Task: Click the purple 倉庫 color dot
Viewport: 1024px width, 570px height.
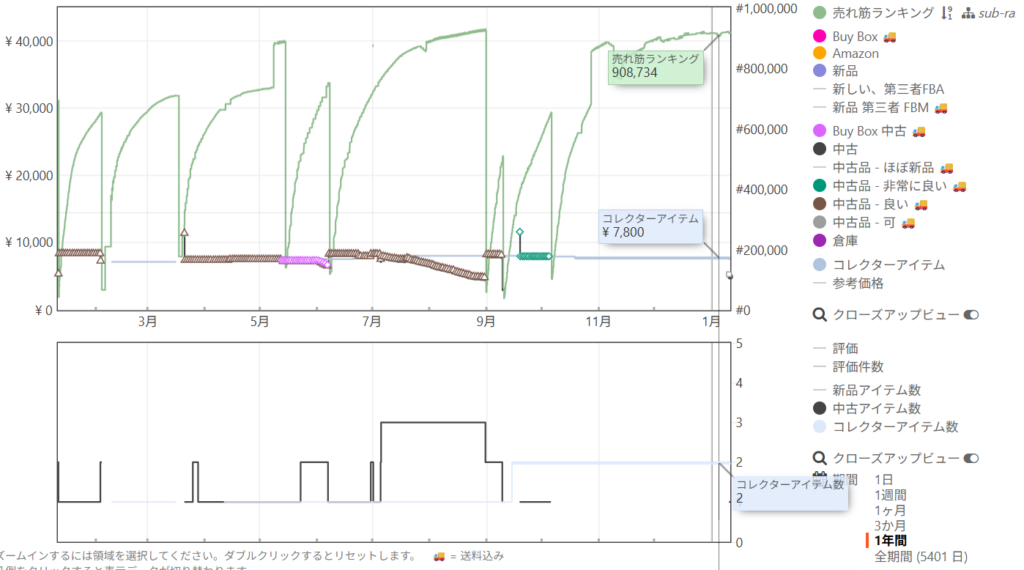Action: [x=820, y=241]
